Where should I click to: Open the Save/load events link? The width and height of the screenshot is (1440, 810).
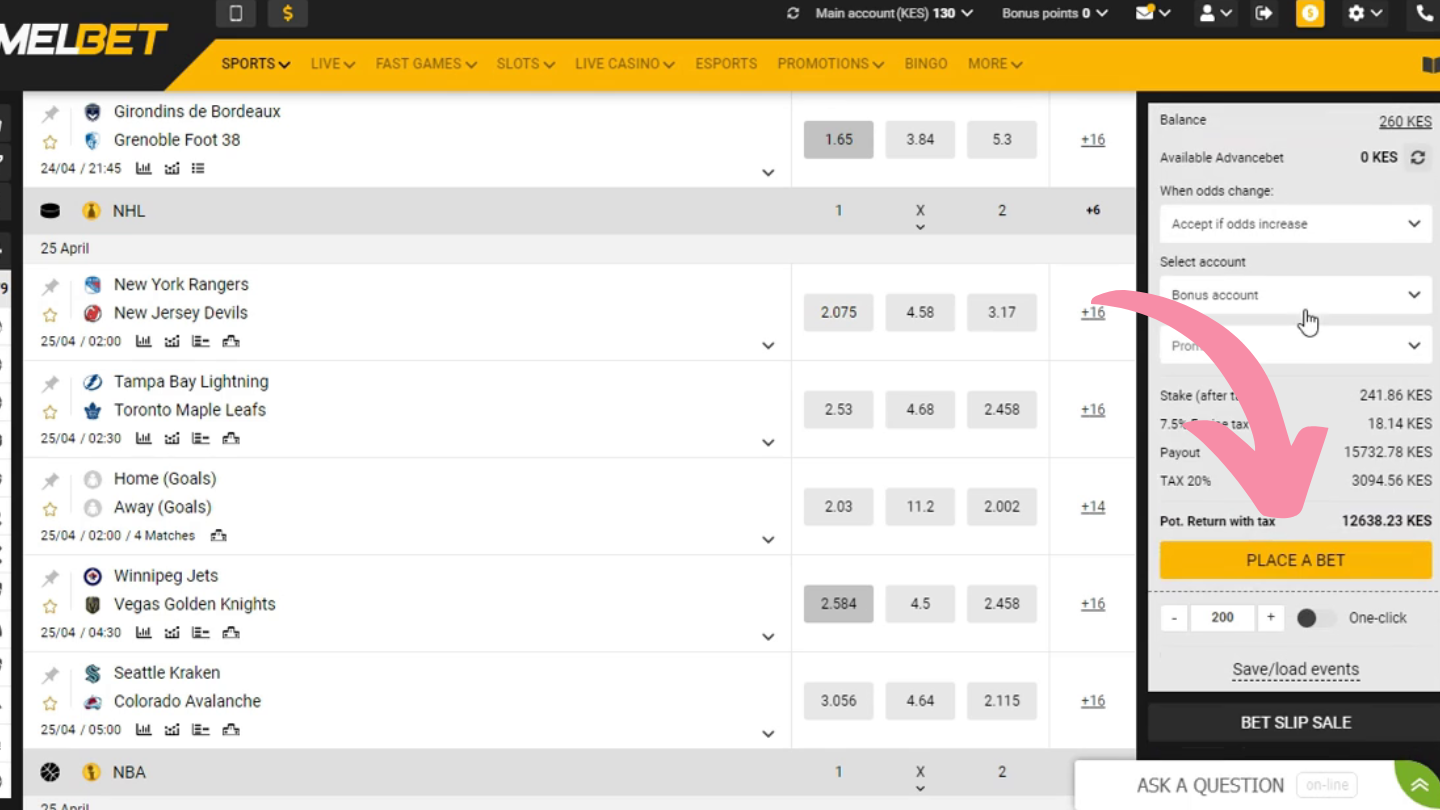point(1296,669)
